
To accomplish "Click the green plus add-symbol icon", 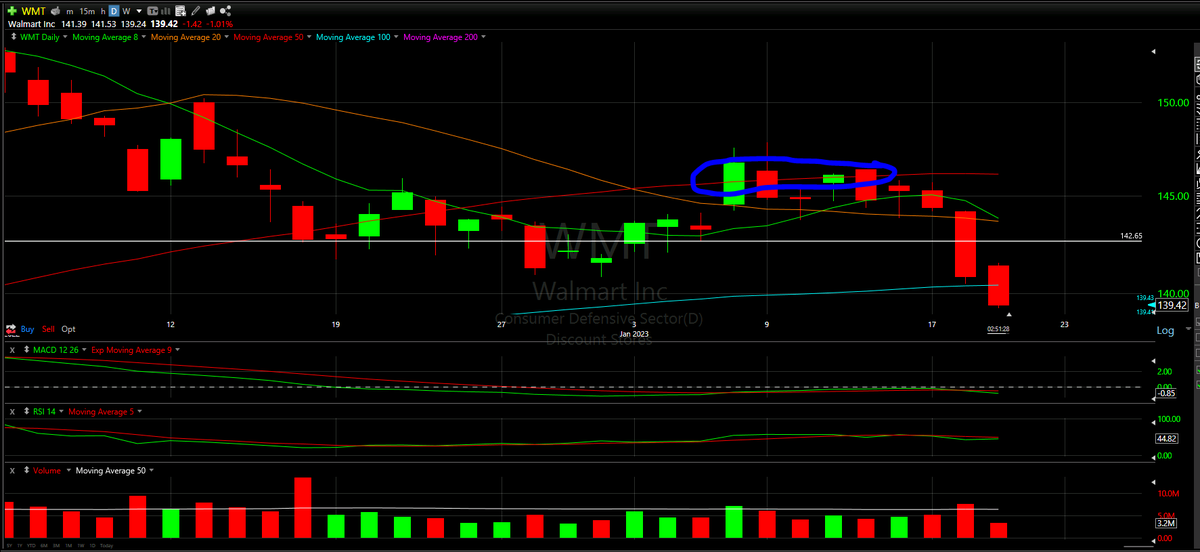I will [12, 11].
